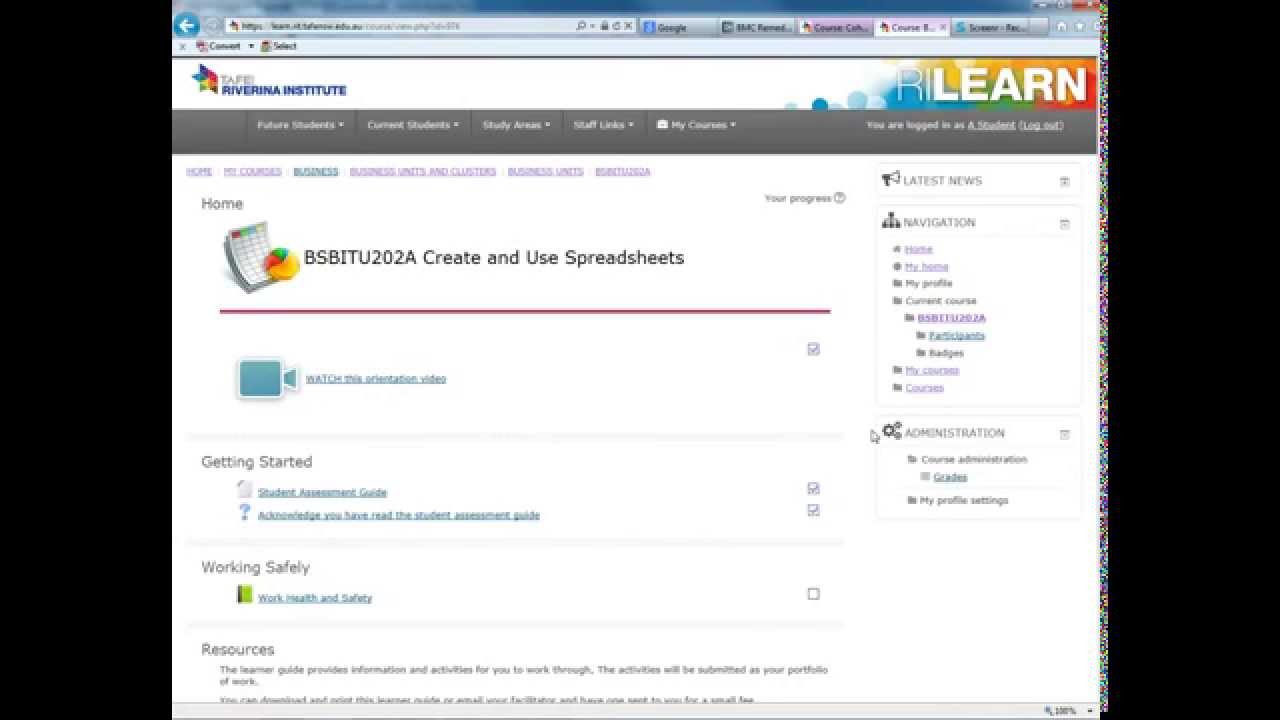Click the spreadsheet course icon beside the title
The image size is (1280, 720).
[262, 258]
